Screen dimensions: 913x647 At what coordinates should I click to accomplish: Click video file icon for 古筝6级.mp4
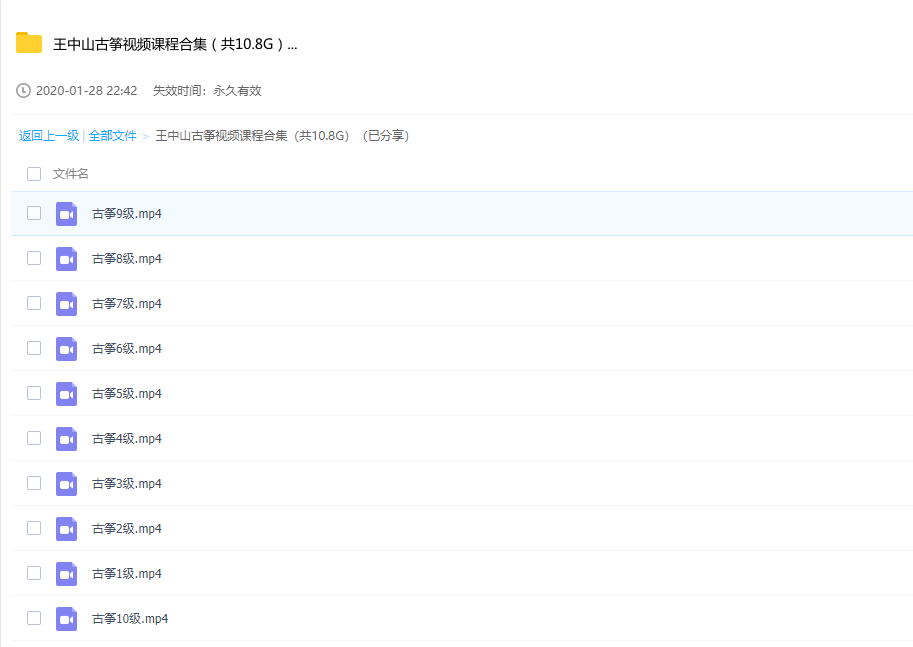click(x=66, y=349)
